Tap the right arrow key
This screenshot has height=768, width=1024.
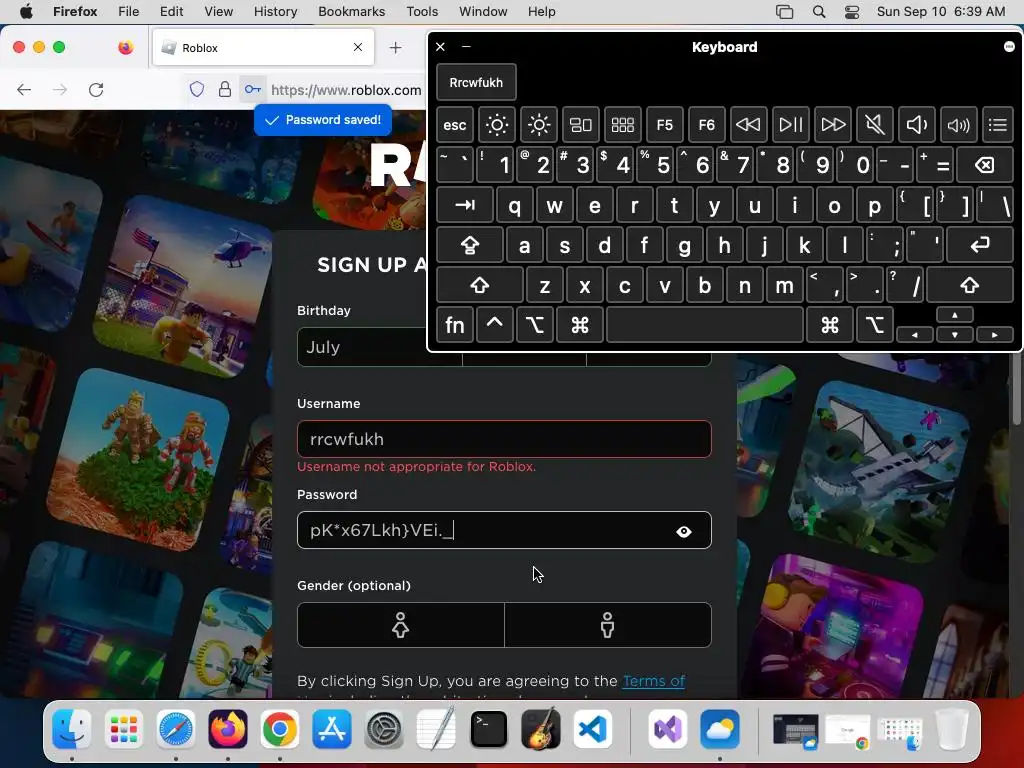[995, 334]
